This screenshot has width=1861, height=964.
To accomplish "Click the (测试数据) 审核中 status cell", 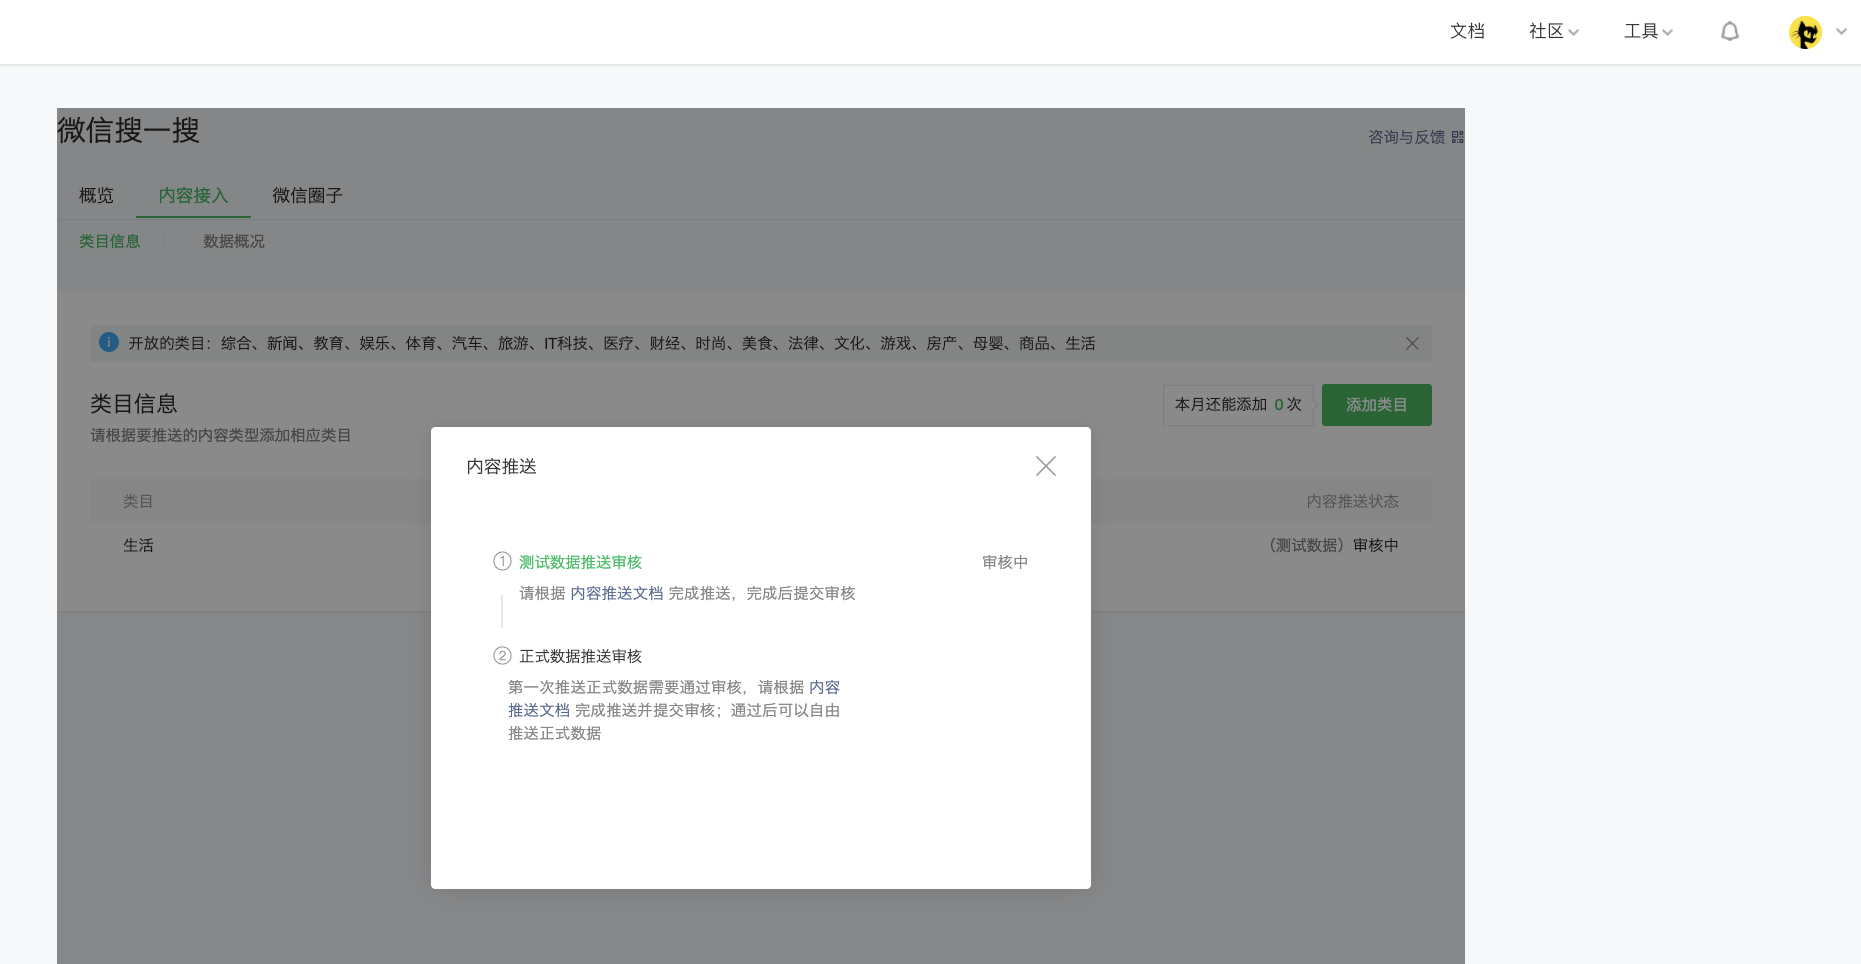I will coord(1332,545).
